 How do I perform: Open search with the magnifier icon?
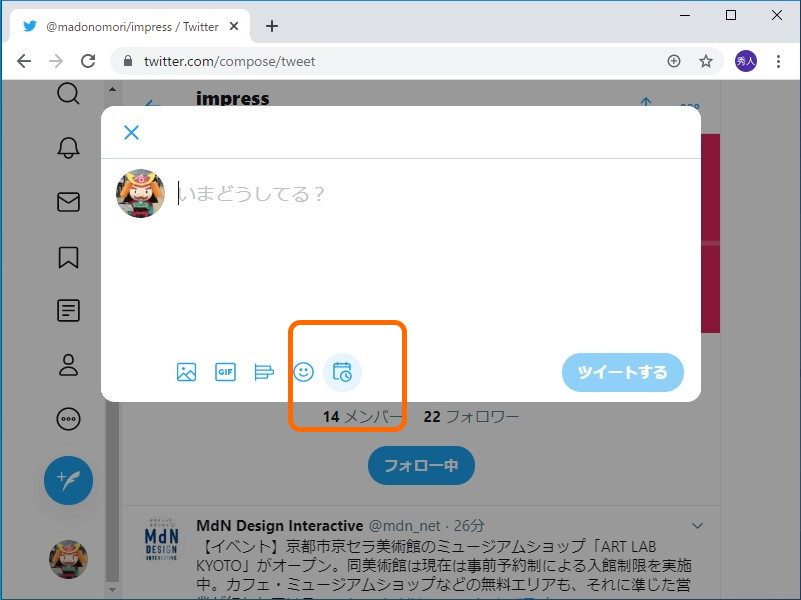coord(68,93)
